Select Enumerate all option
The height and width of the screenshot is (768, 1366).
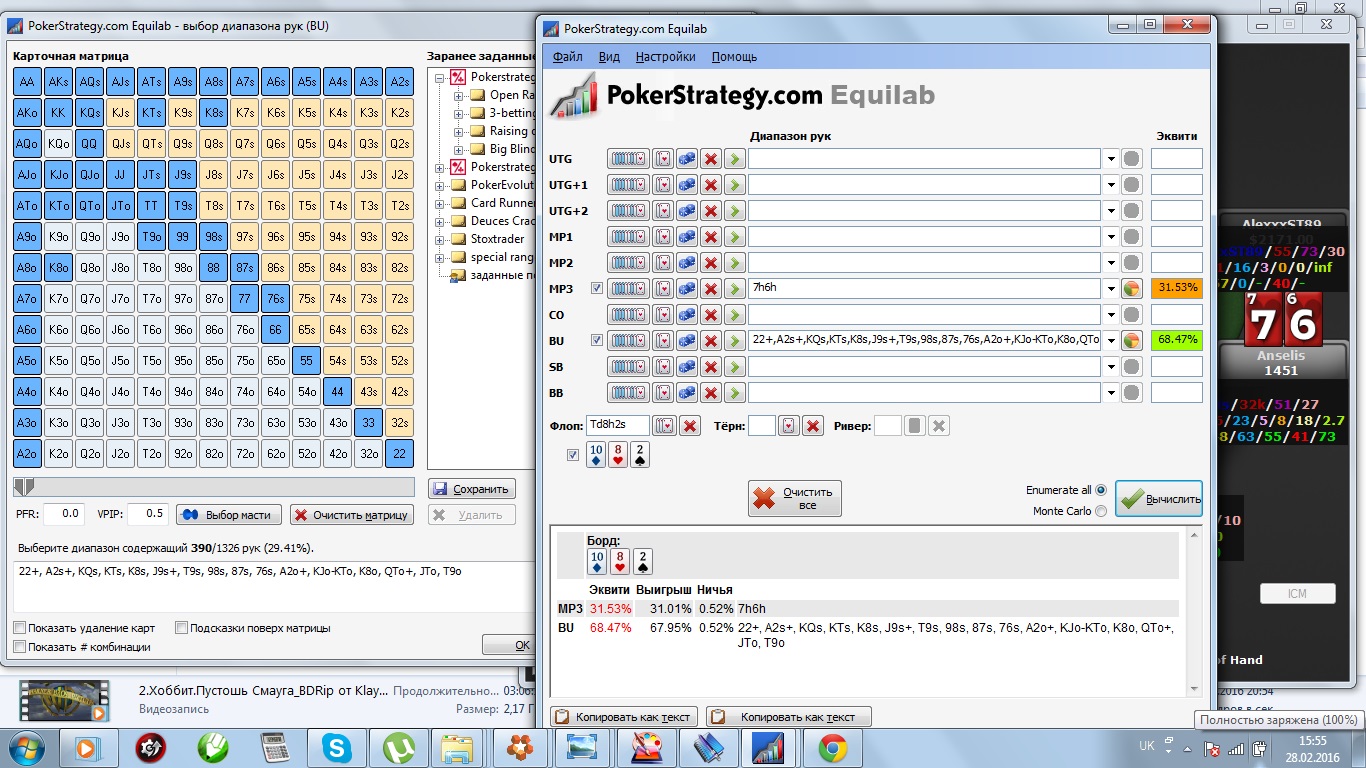coord(1101,490)
